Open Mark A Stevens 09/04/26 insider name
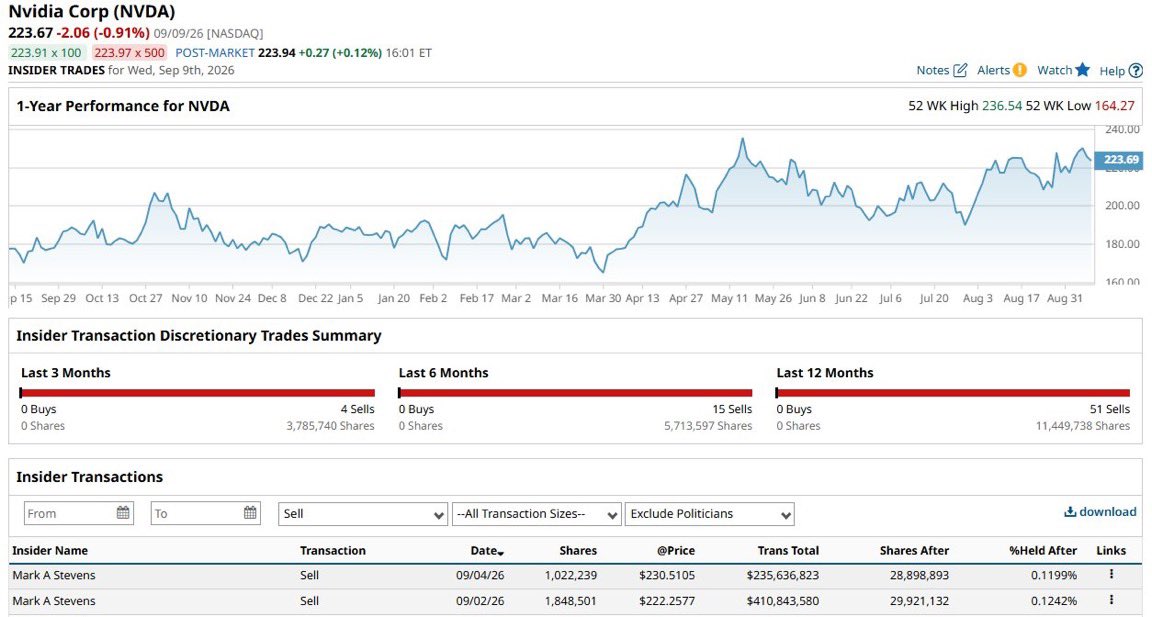 point(54,575)
